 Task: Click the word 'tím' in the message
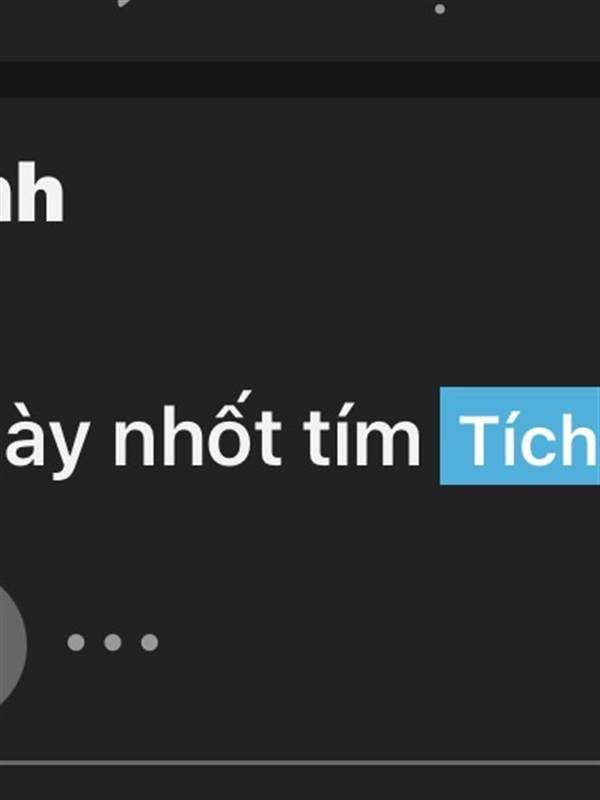tap(362, 434)
